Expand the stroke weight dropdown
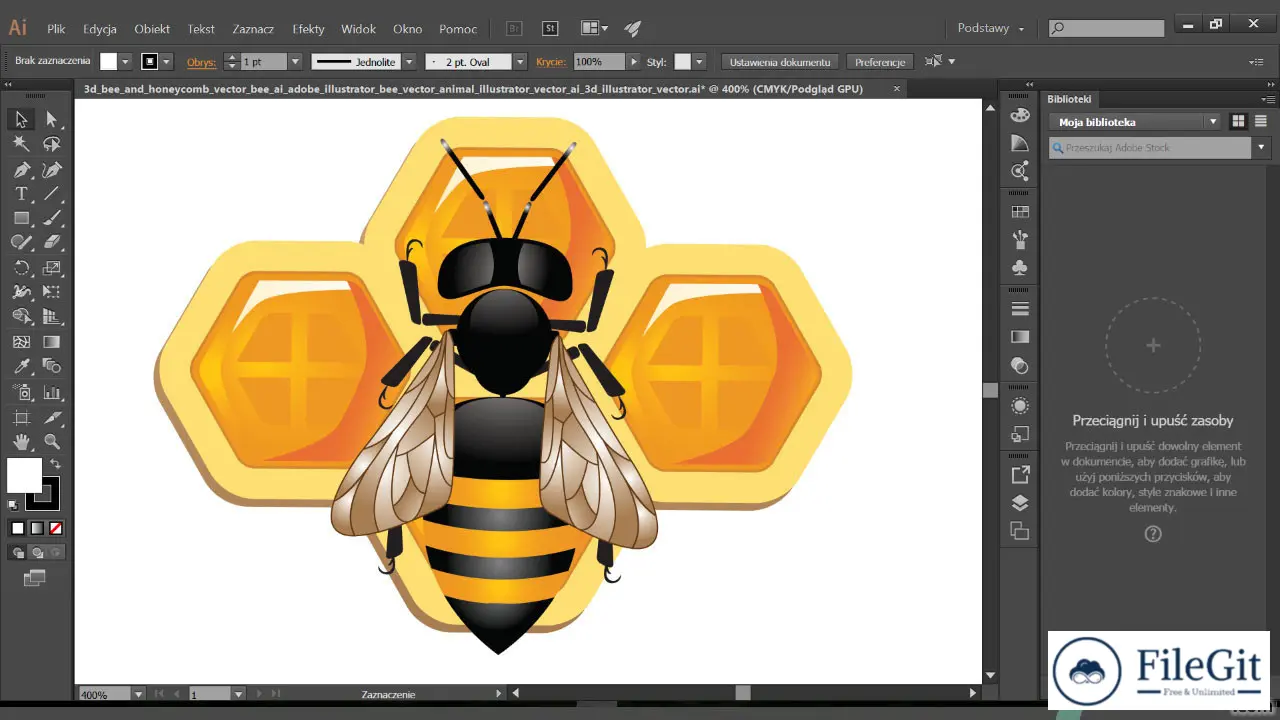The image size is (1280, 720). point(295,62)
